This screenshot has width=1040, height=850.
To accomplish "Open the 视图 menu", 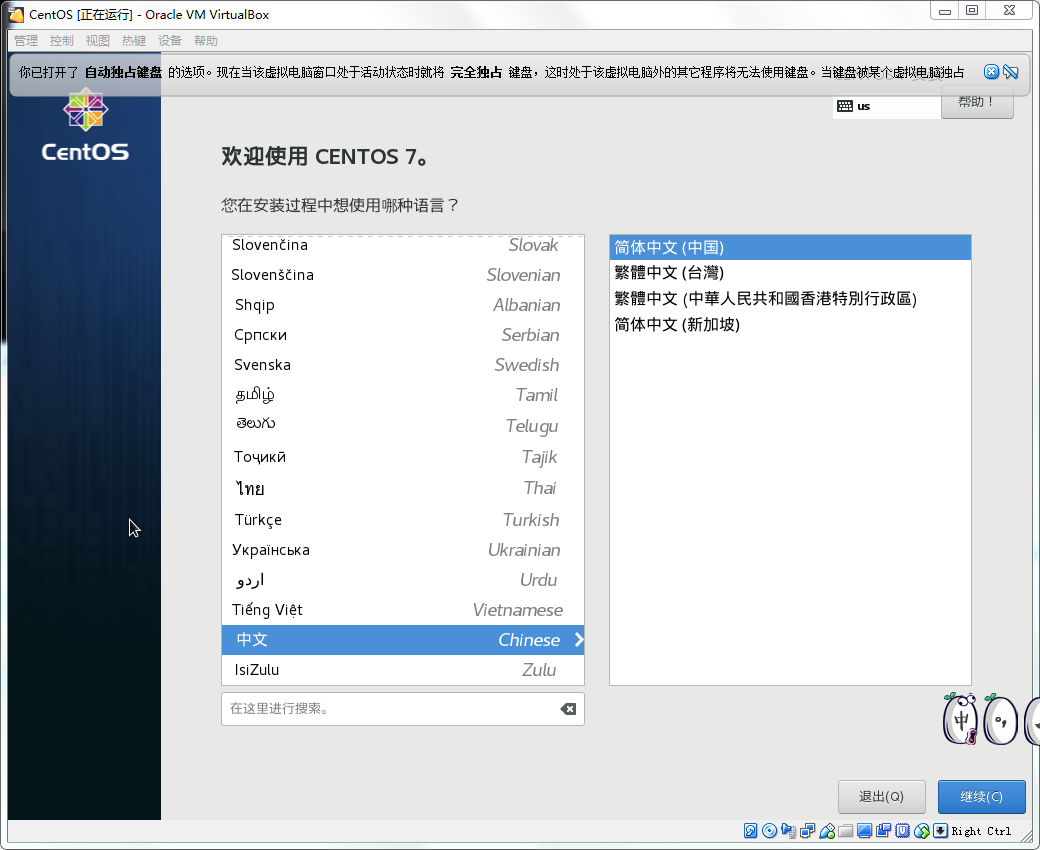I will [x=97, y=40].
